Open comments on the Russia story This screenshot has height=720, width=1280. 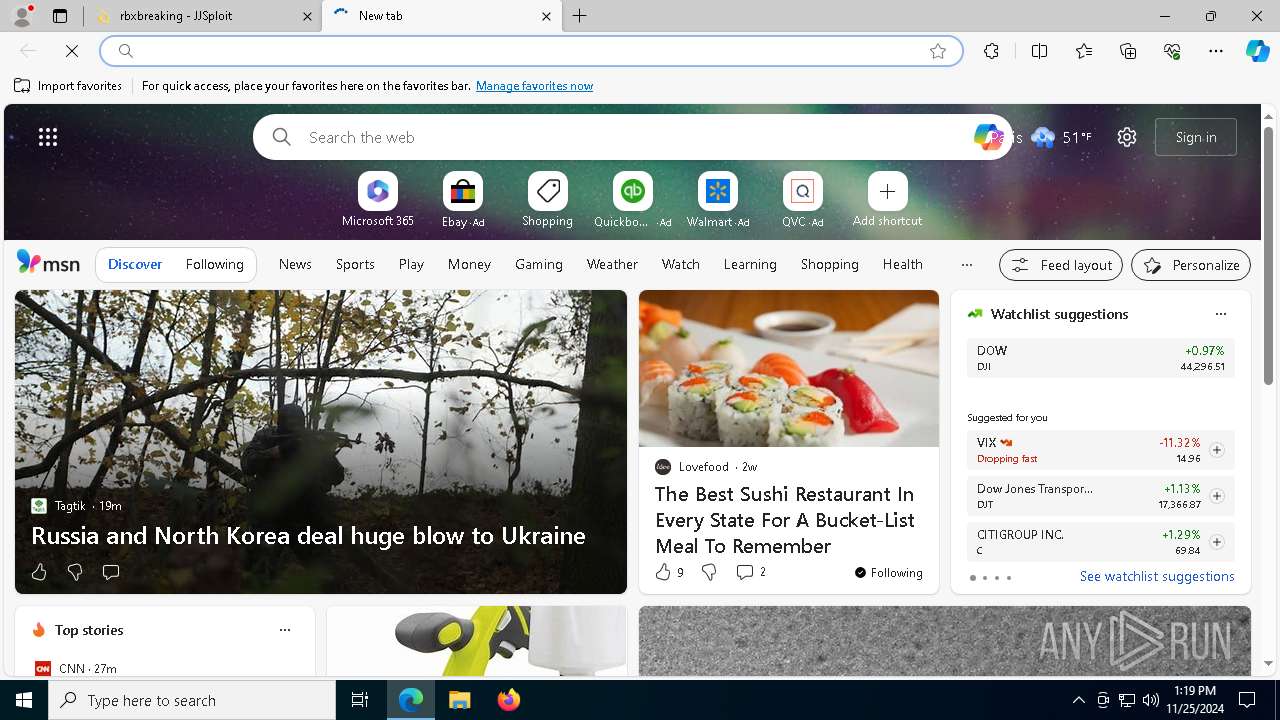tap(111, 572)
